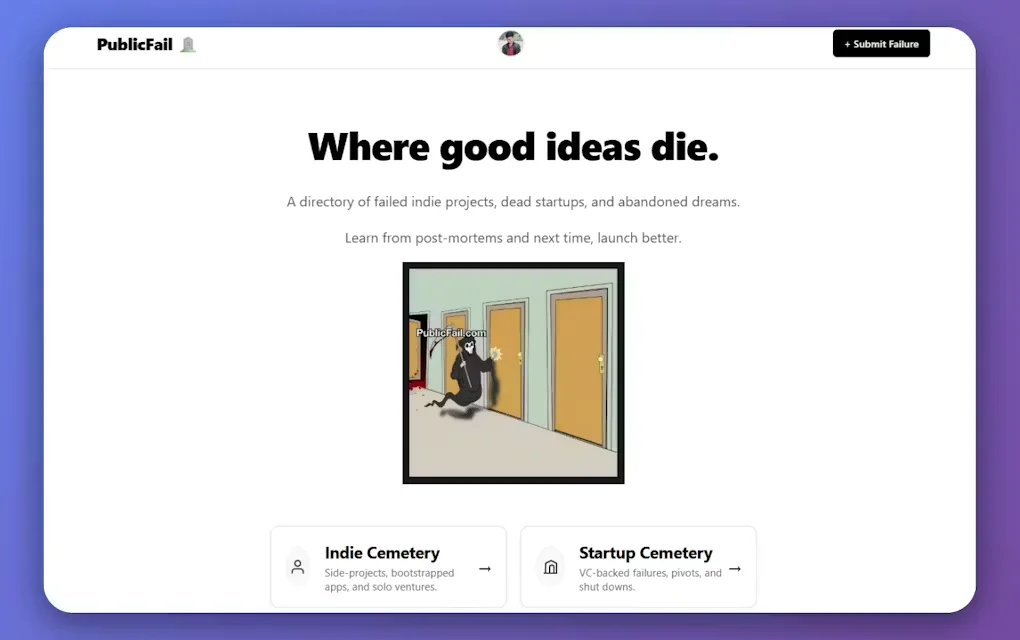Click the middle orange door in the meme
Viewport: 1020px width, 640px height.
tap(507, 365)
